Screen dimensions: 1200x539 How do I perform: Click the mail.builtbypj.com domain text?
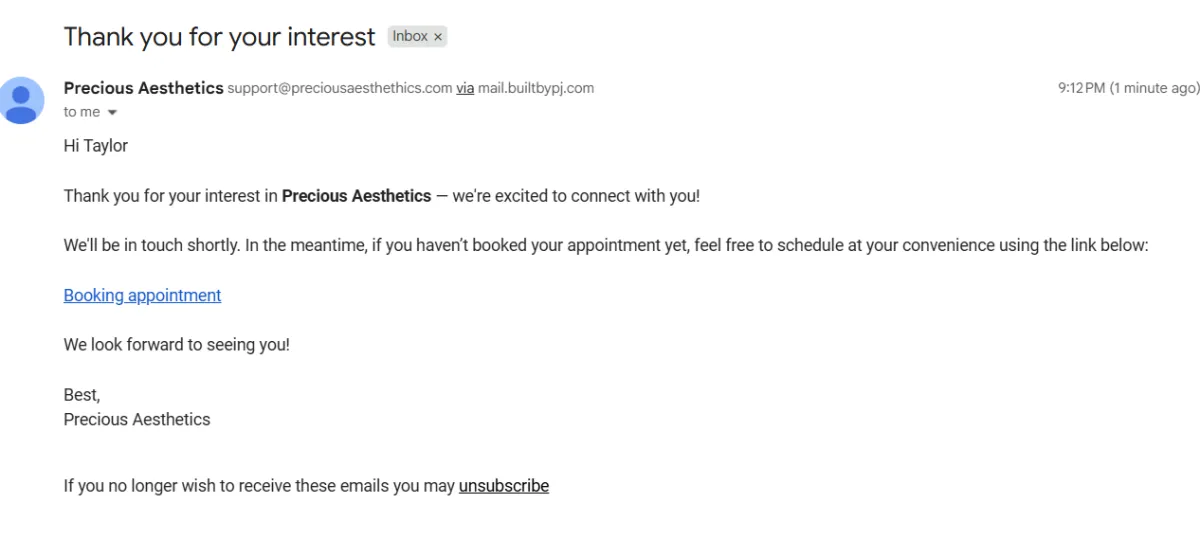pyautogui.click(x=536, y=88)
